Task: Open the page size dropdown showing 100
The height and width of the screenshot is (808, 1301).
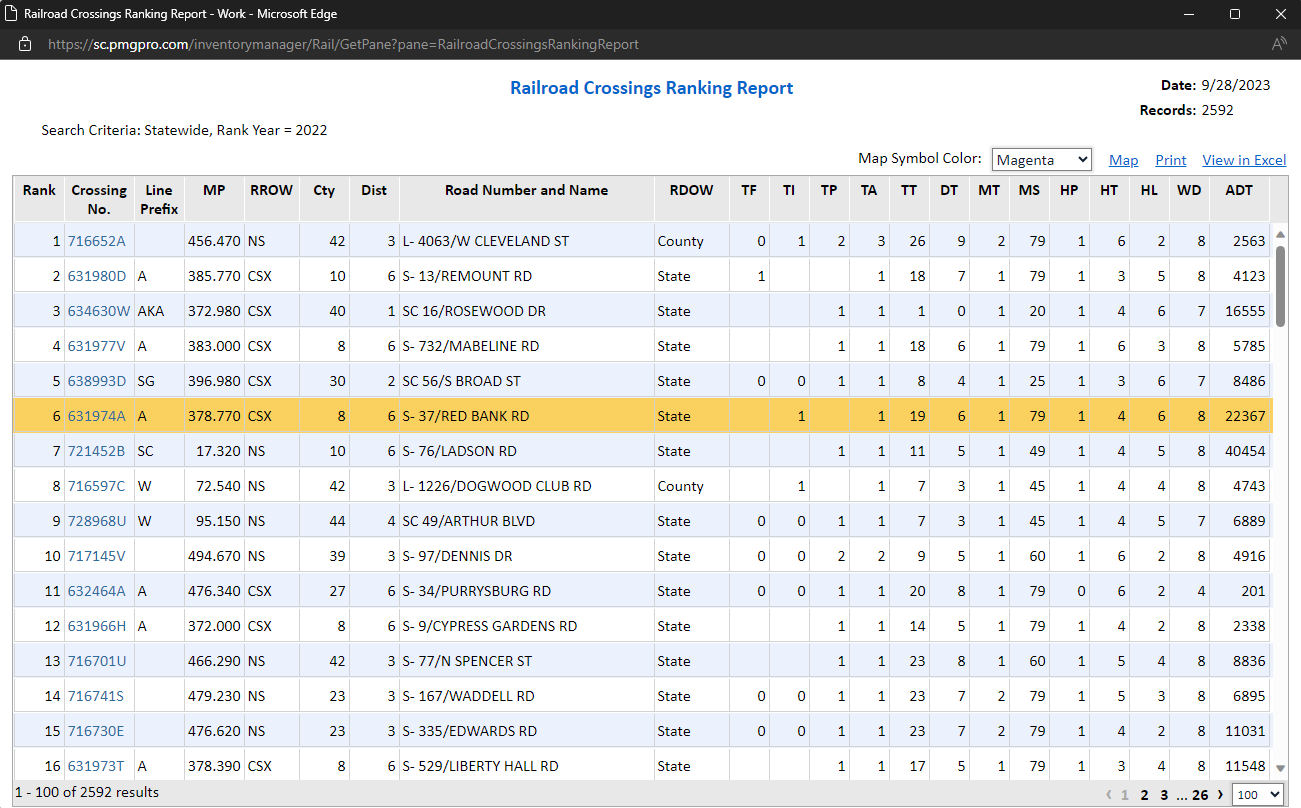Action: [x=1258, y=794]
